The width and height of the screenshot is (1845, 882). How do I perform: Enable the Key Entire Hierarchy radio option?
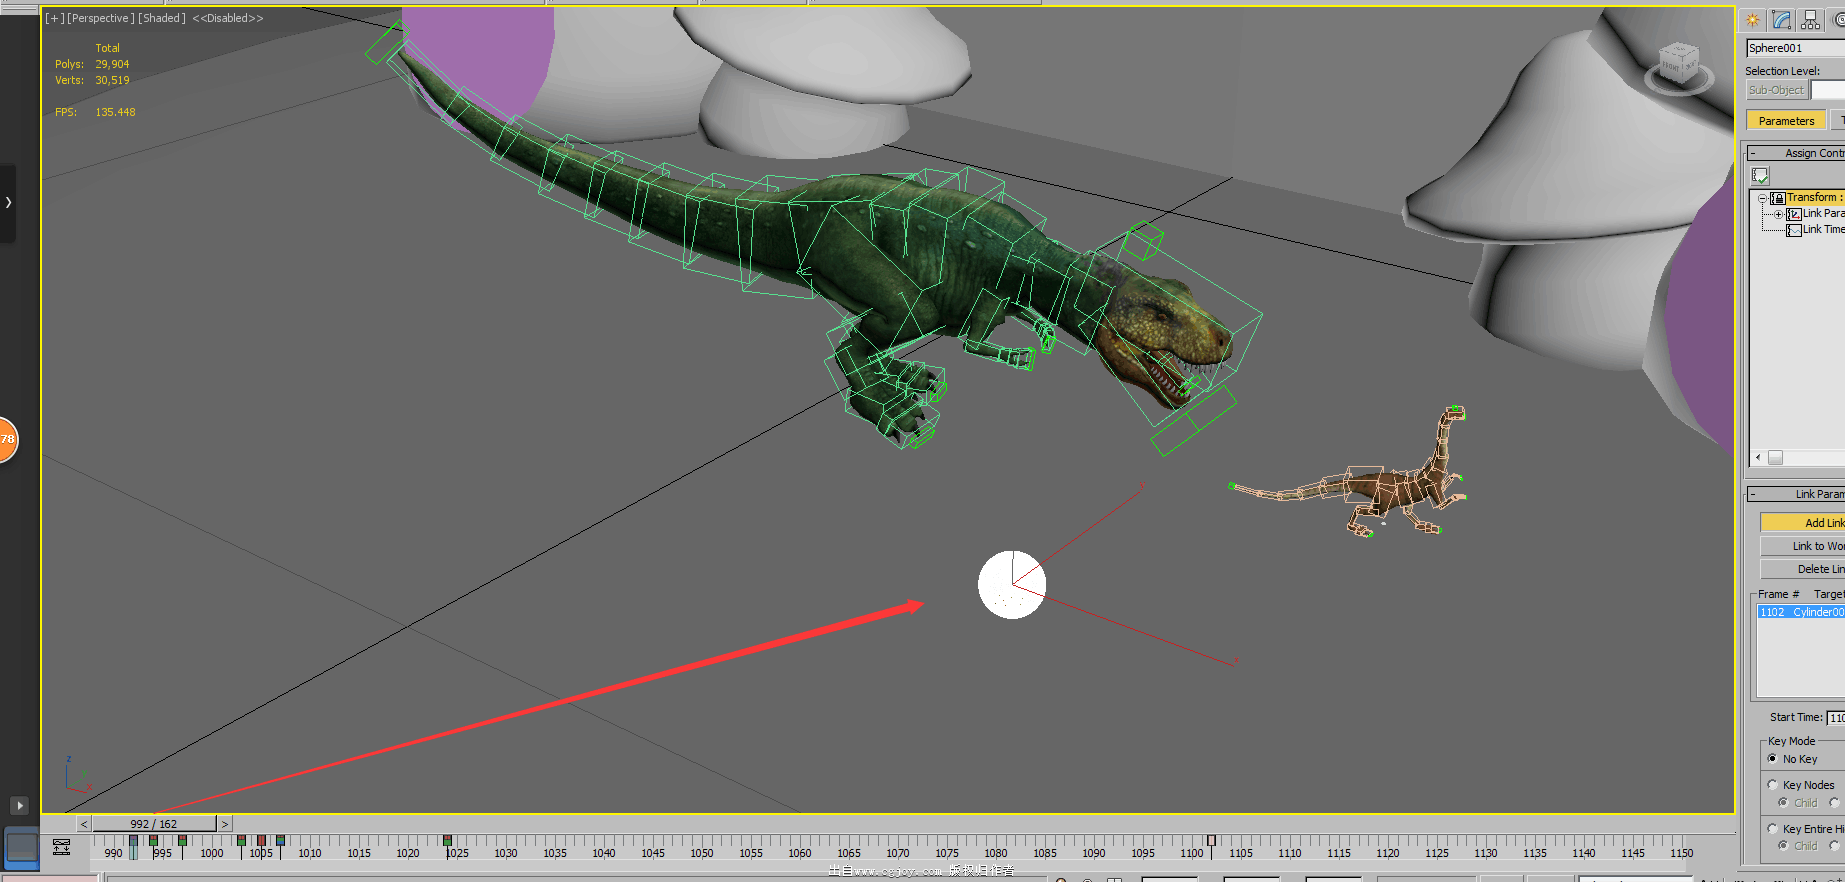[x=1773, y=829]
